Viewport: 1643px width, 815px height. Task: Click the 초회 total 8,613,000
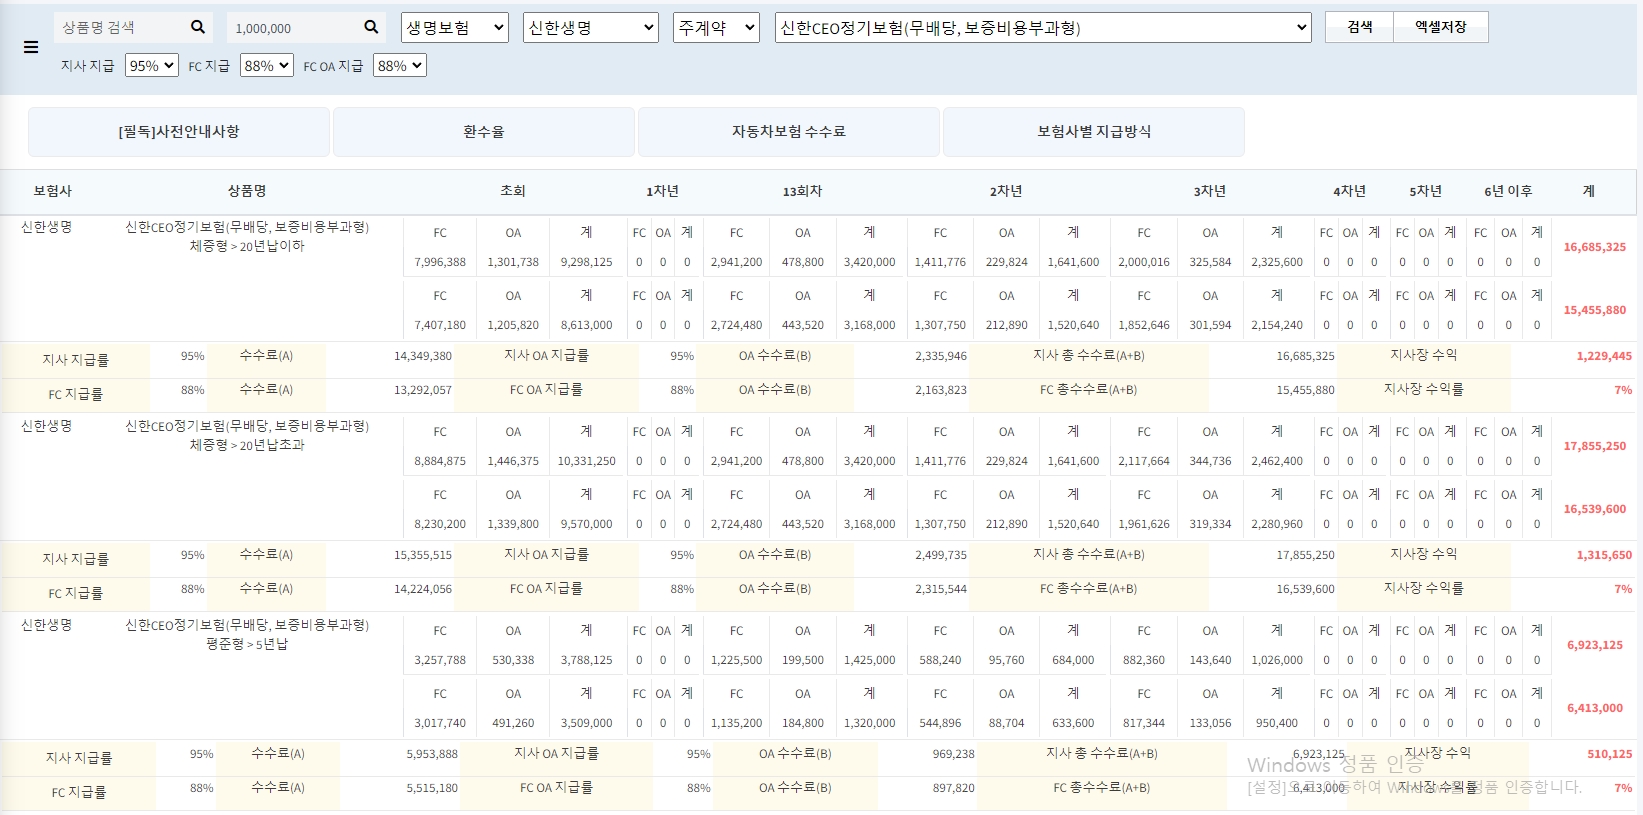586,325
